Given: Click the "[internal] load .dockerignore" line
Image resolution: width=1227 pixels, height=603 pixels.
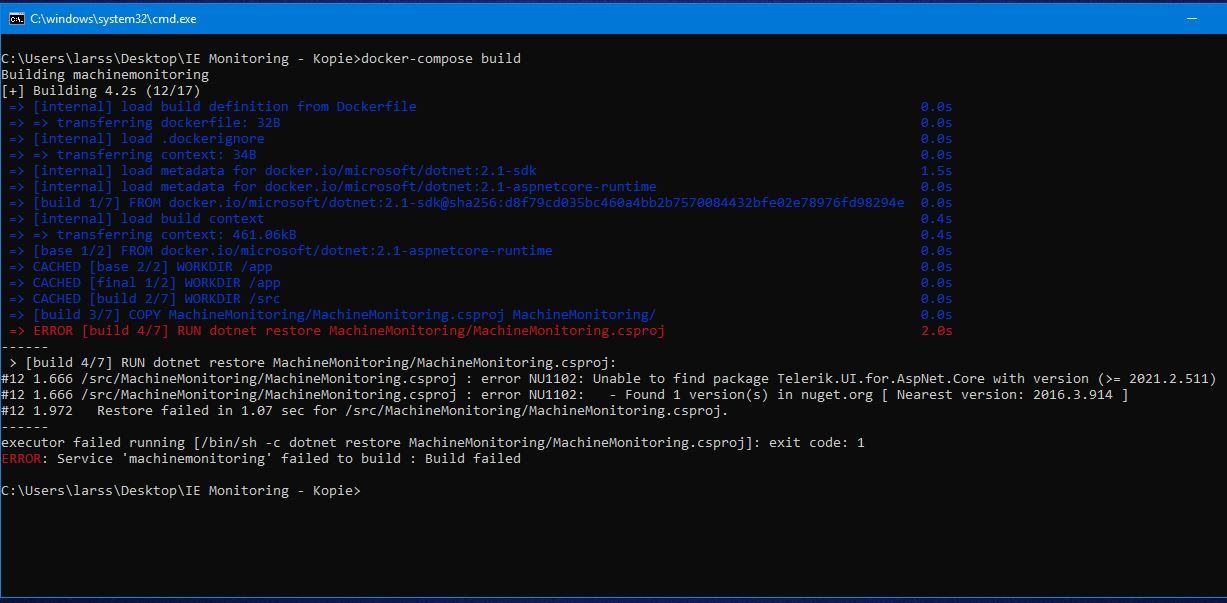Looking at the screenshot, I should pyautogui.click(x=148, y=139).
